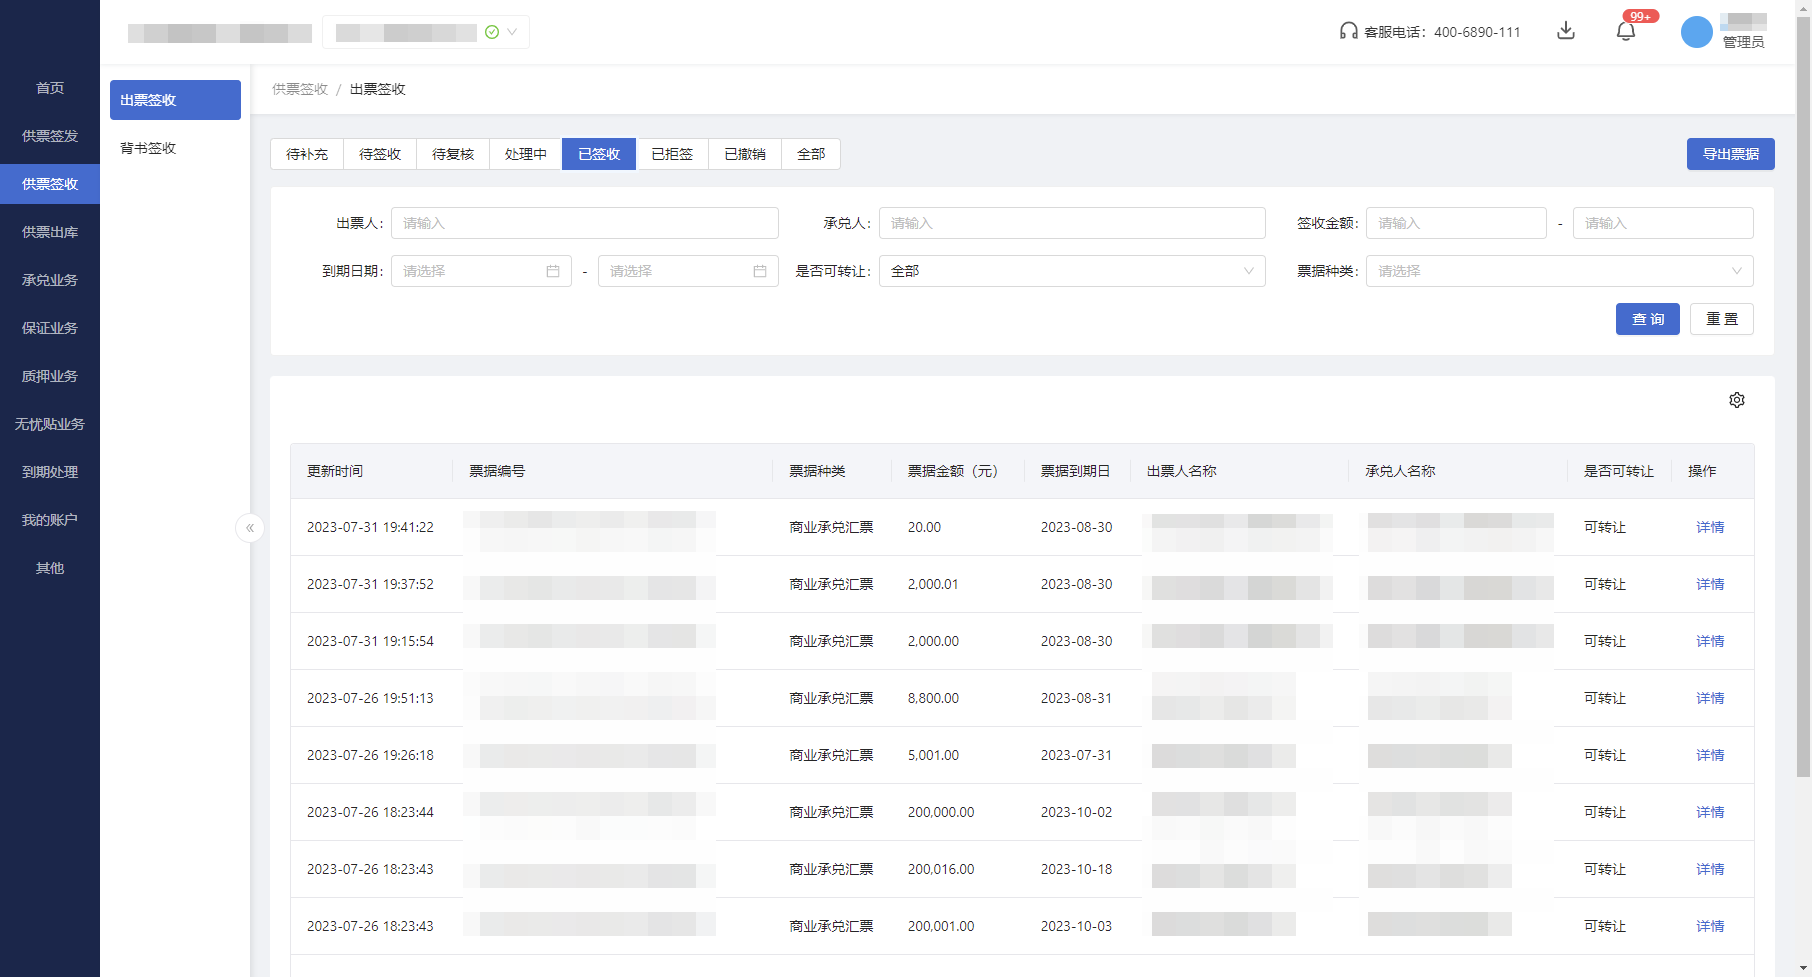Image resolution: width=1812 pixels, height=977 pixels.
Task: Open 承兑业务 in the left sidebar
Action: (50, 280)
